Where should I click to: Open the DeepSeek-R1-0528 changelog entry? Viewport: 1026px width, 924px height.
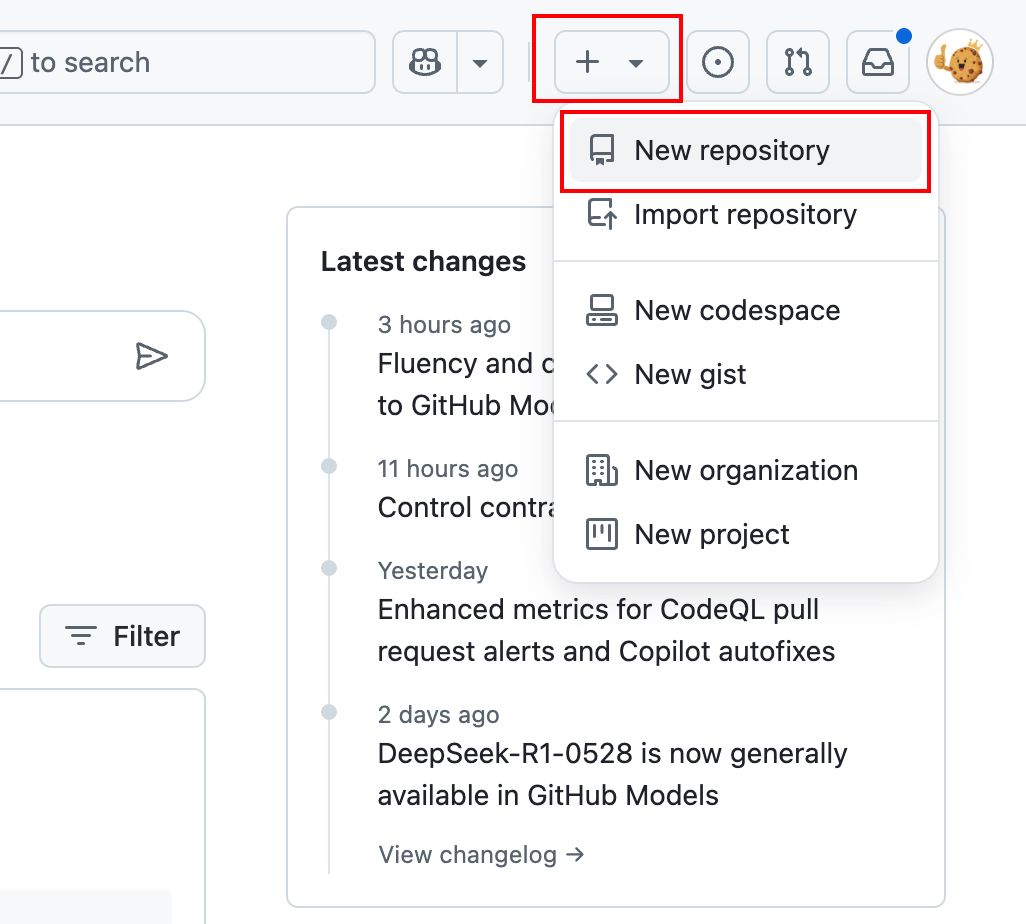tap(612, 774)
